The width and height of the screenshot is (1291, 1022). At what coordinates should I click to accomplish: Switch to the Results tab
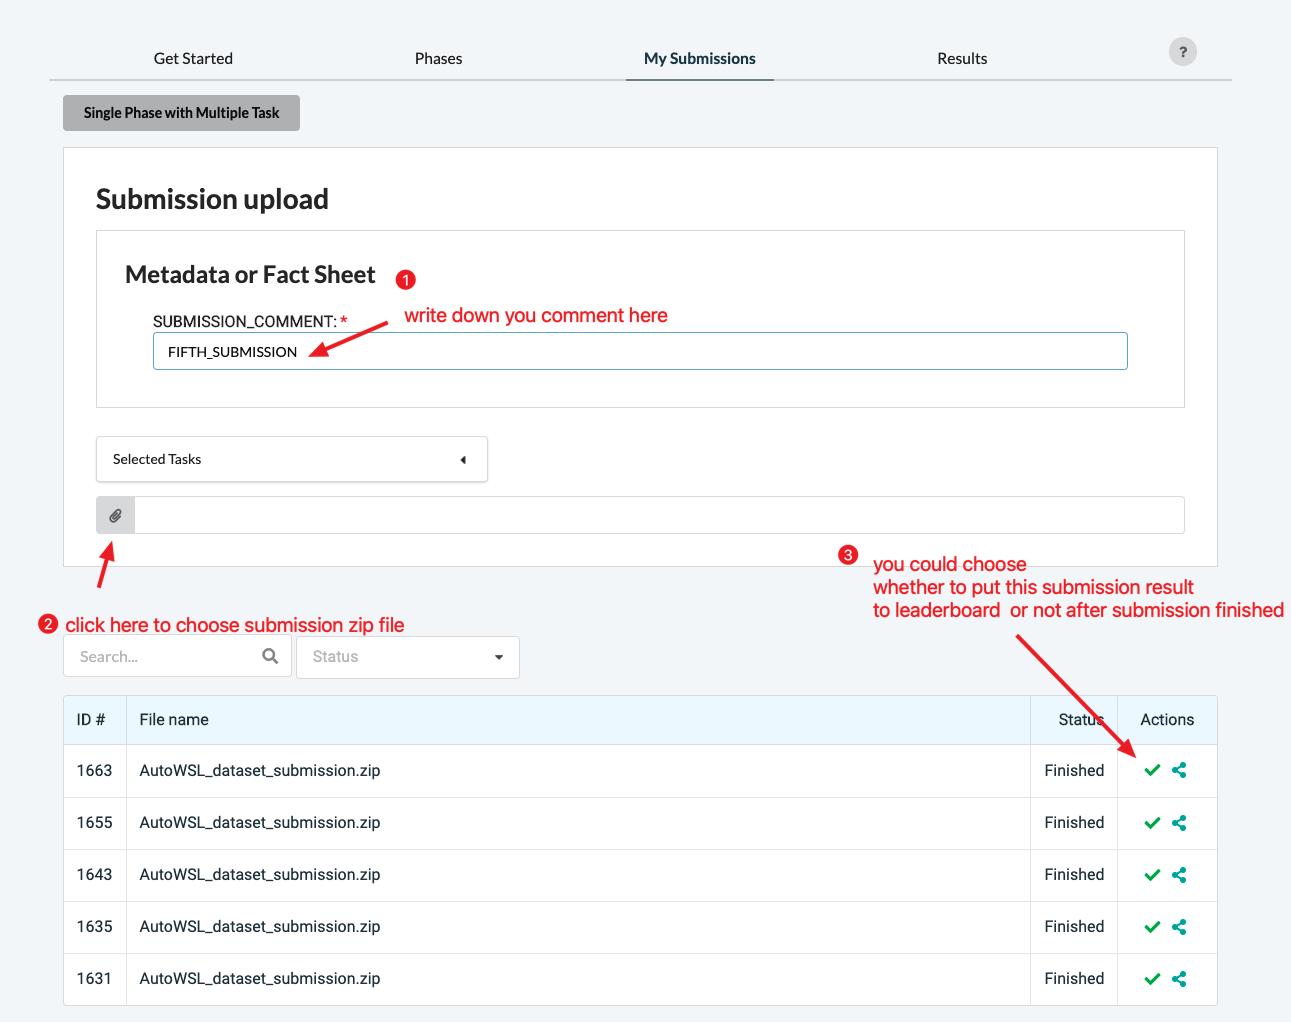pos(961,58)
